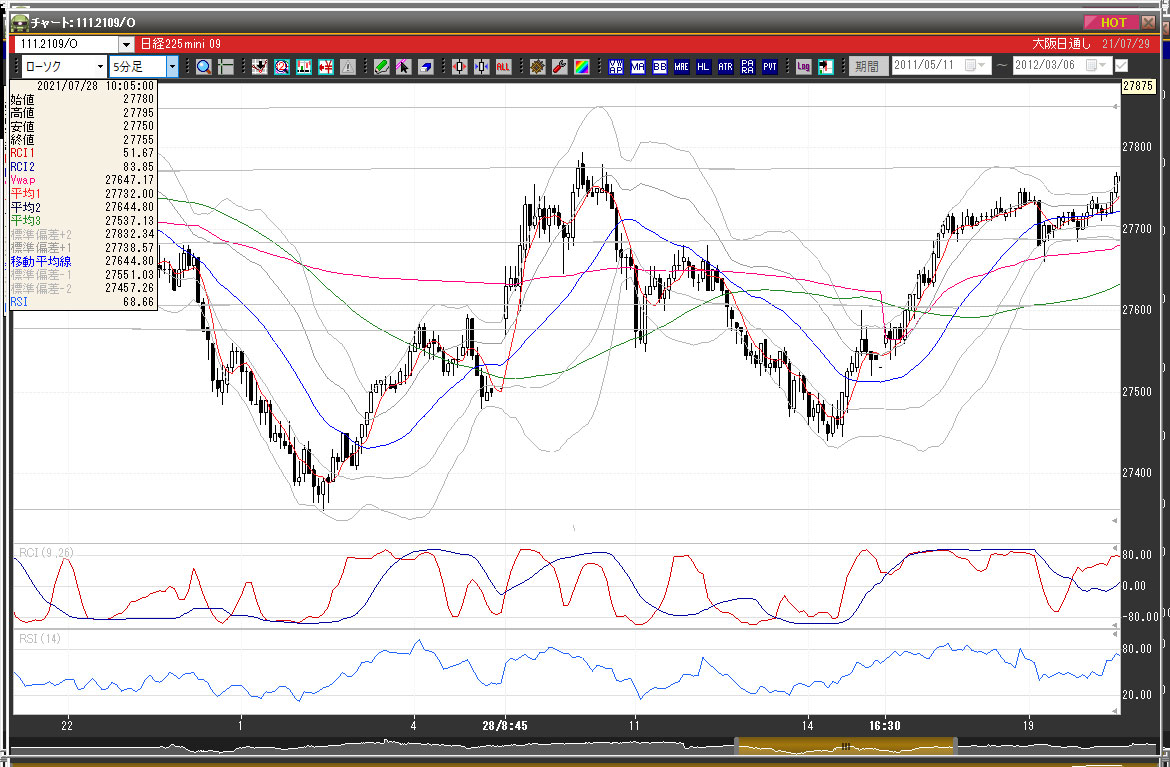Click the RSI(14) panel label
1170x767 pixels.
tap(40, 639)
